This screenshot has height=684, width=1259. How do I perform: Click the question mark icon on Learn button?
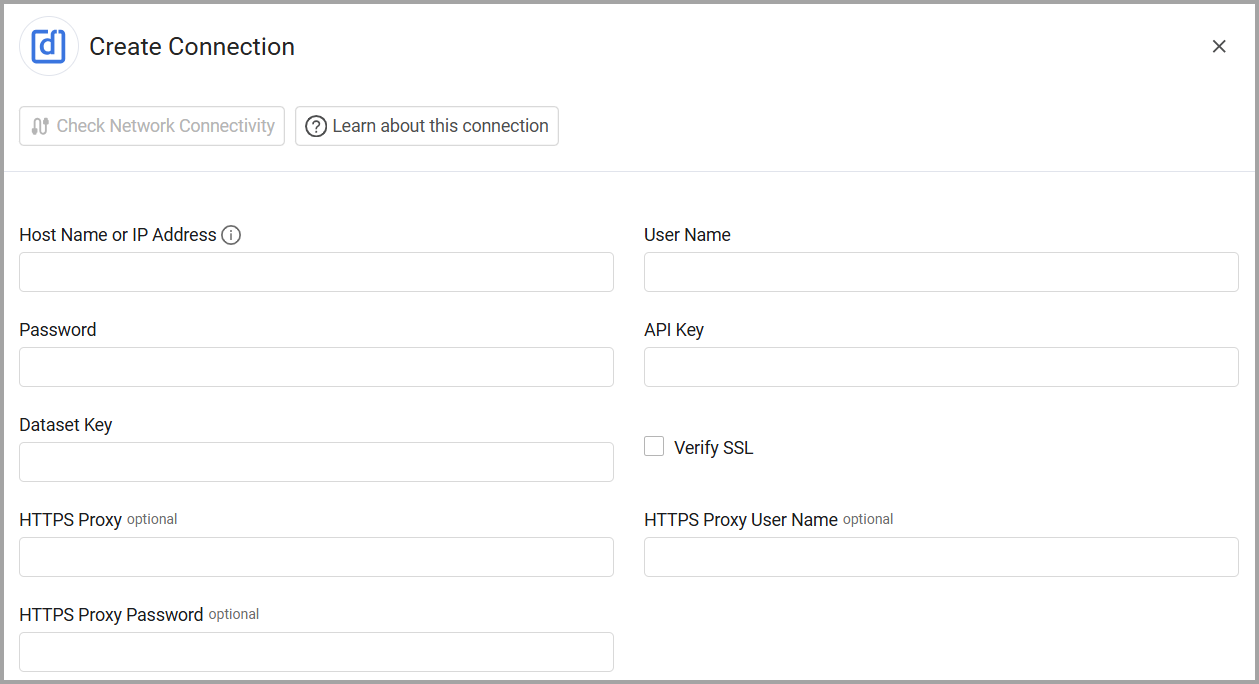pyautogui.click(x=315, y=126)
